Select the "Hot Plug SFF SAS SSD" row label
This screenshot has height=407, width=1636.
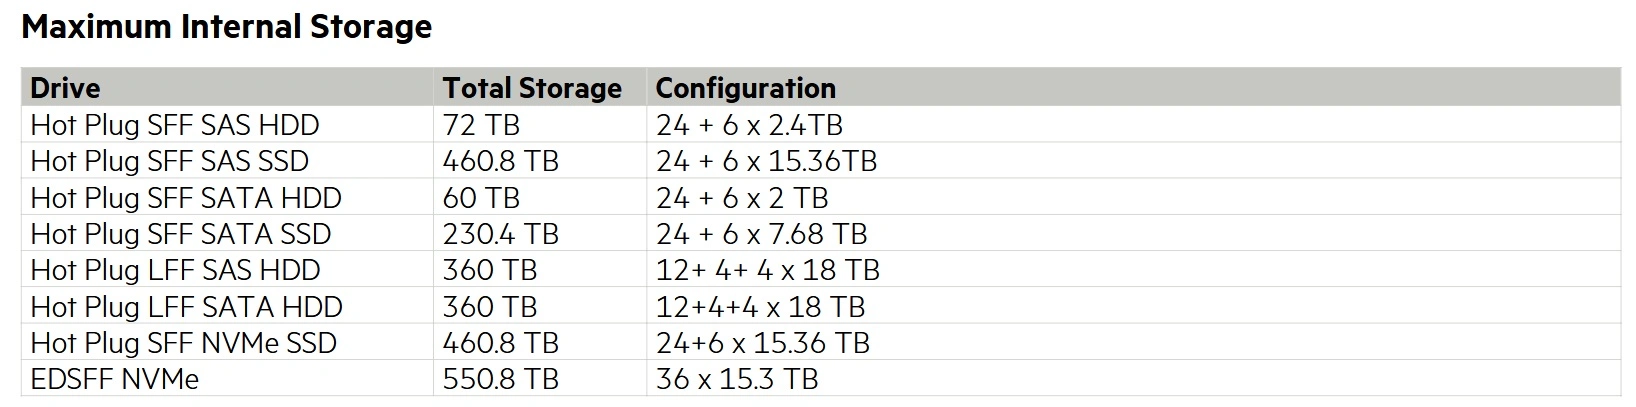pos(170,161)
